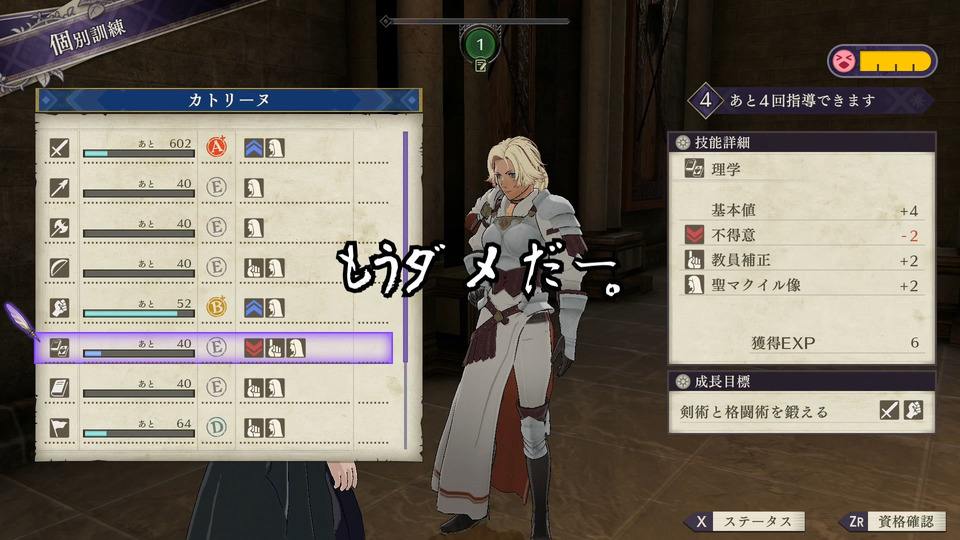Select the bow skill icon
The height and width of the screenshot is (540, 960).
pyautogui.click(x=59, y=268)
